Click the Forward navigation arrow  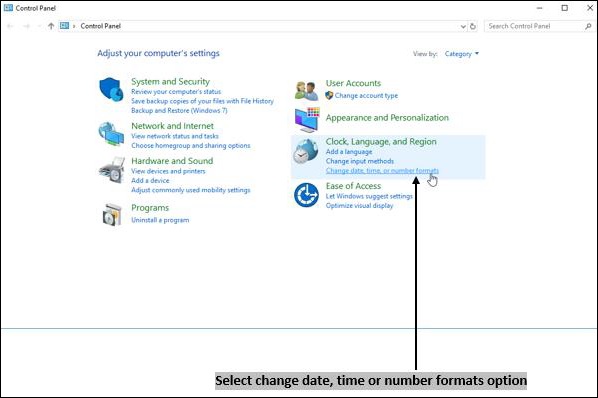point(26,26)
